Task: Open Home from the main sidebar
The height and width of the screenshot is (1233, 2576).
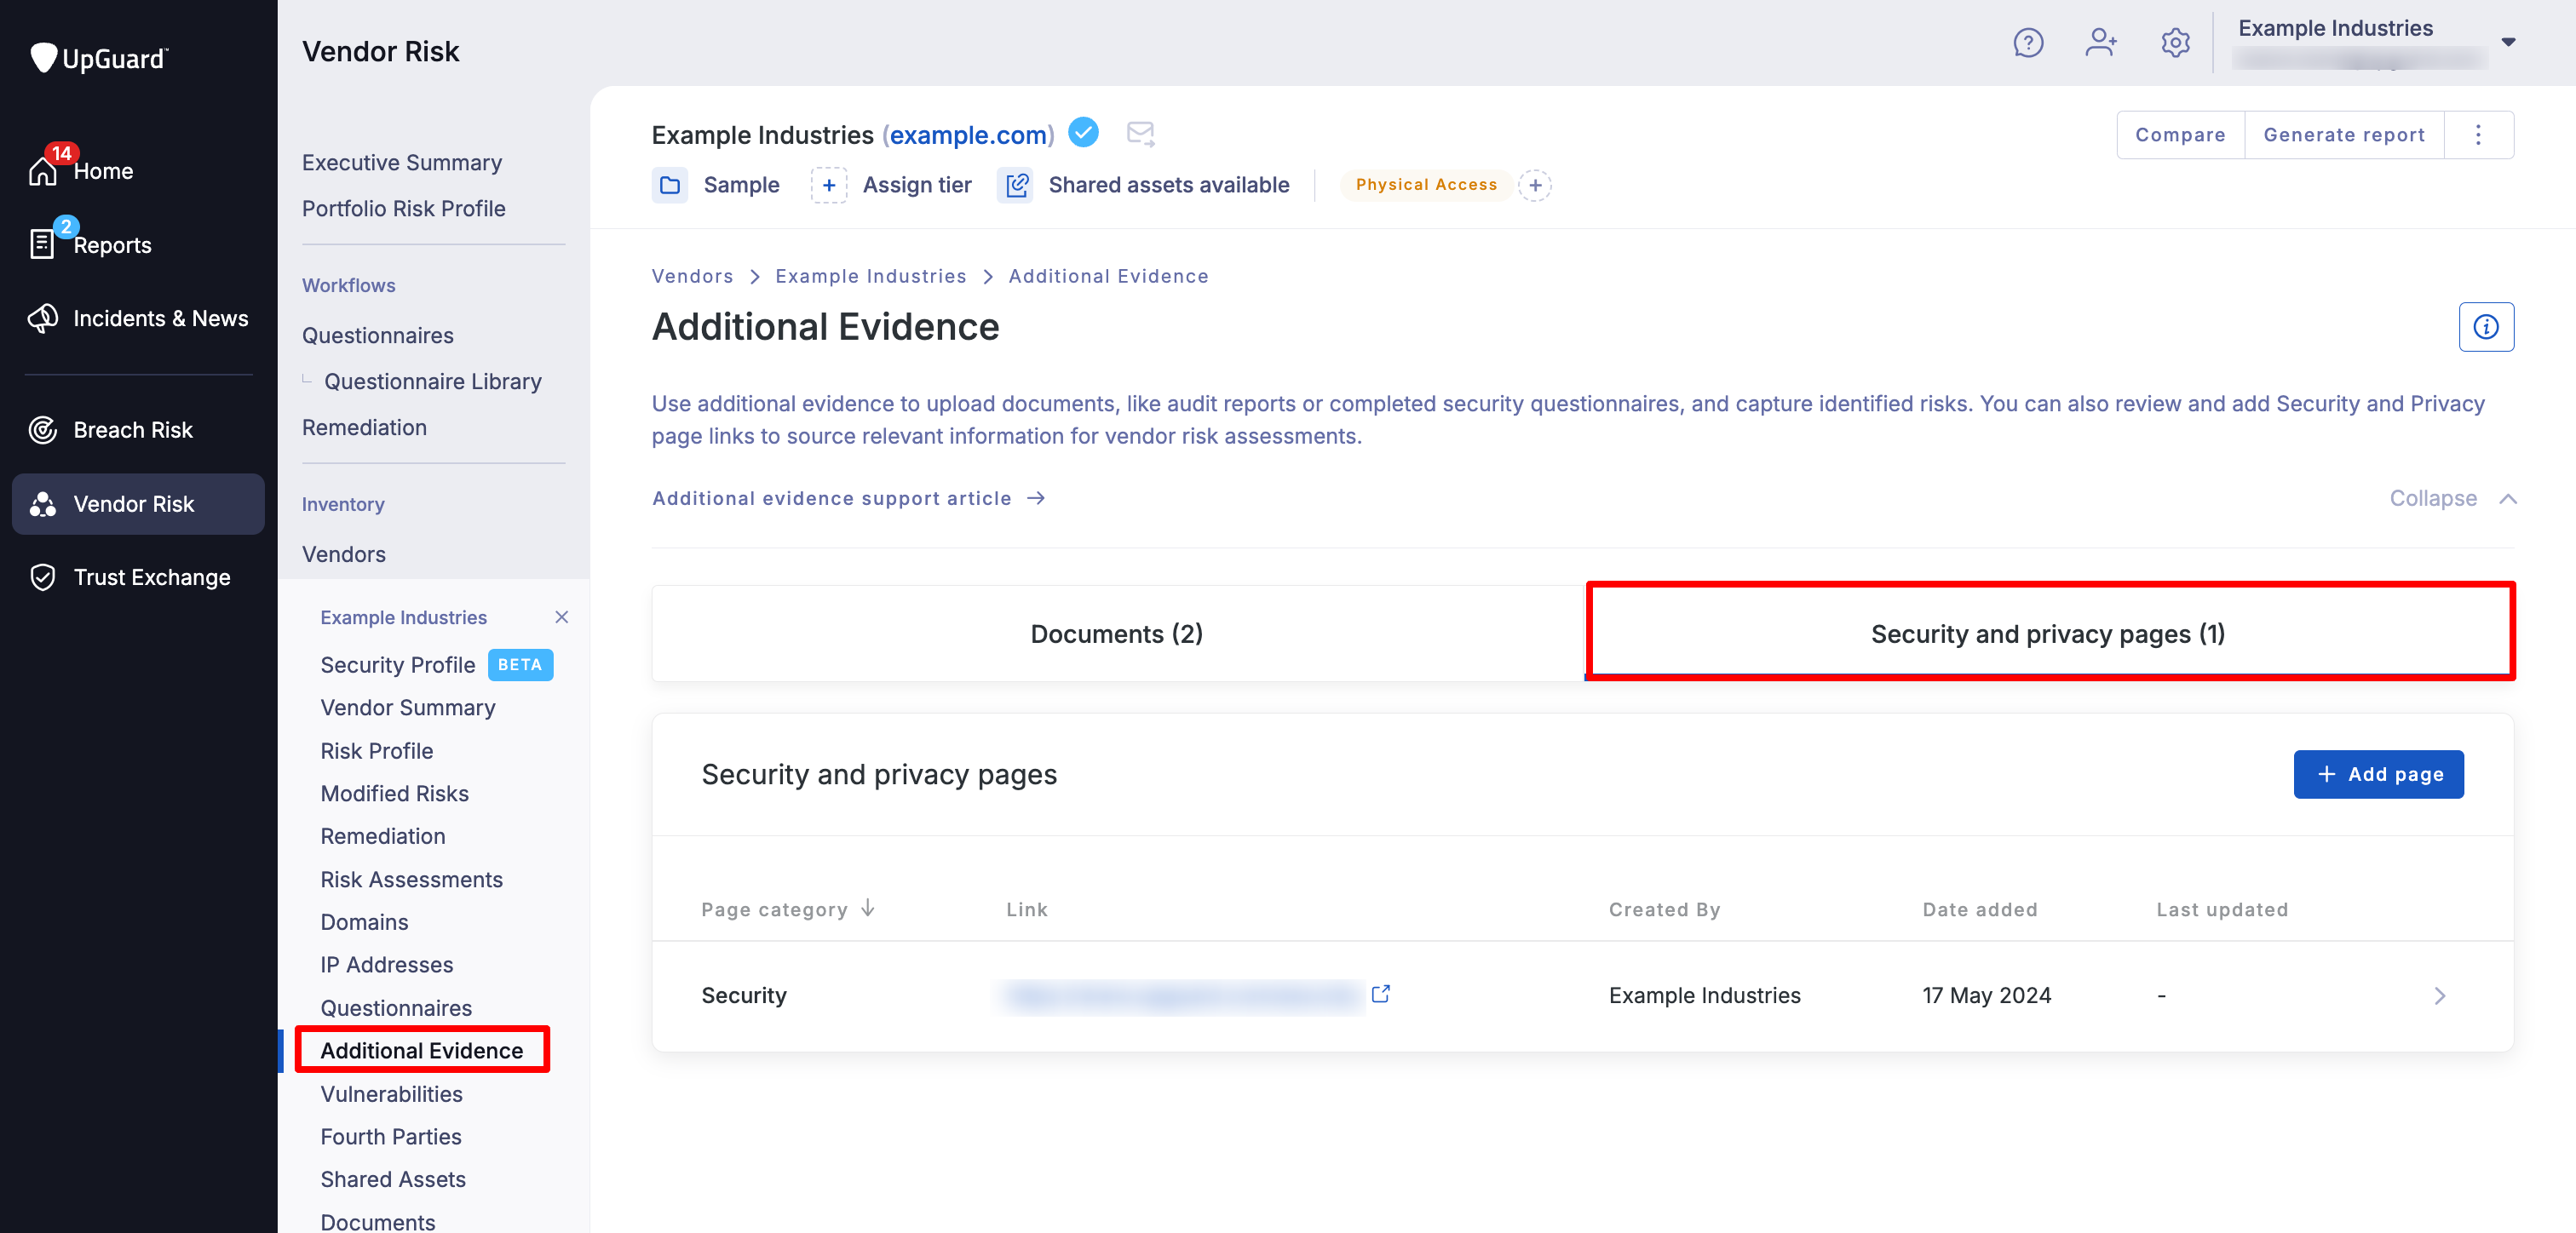Action: pos(103,171)
